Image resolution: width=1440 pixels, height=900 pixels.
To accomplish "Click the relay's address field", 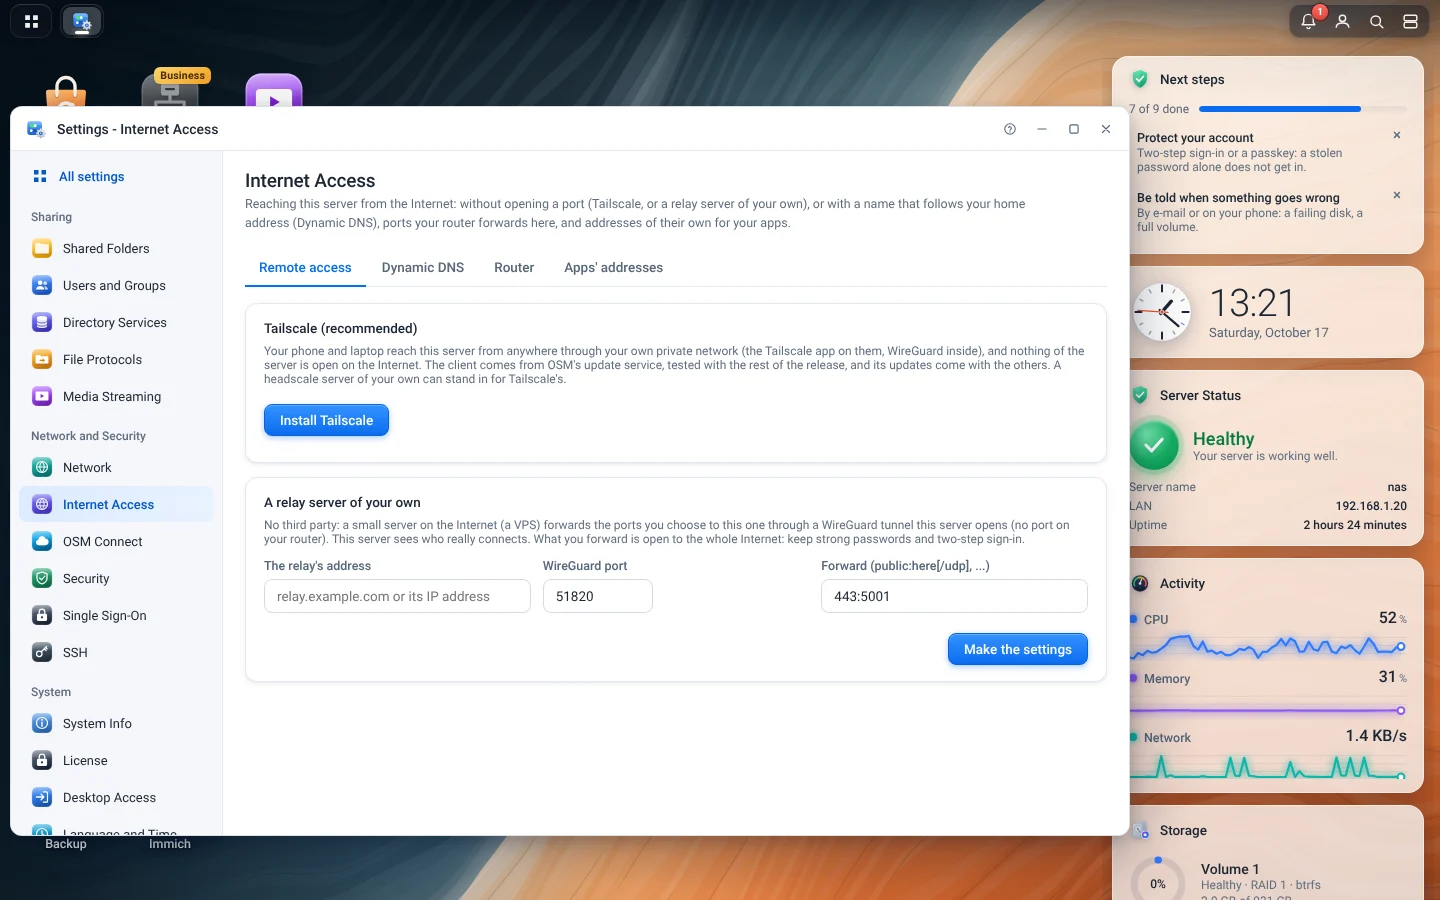I will (x=397, y=596).
